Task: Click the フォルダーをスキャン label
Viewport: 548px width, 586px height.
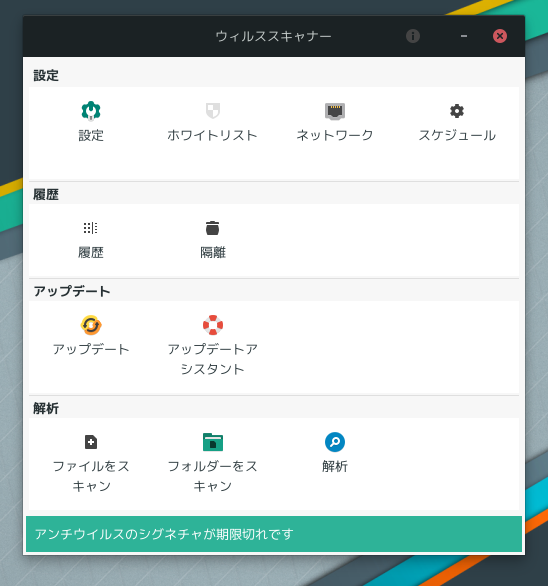Action: (213, 476)
